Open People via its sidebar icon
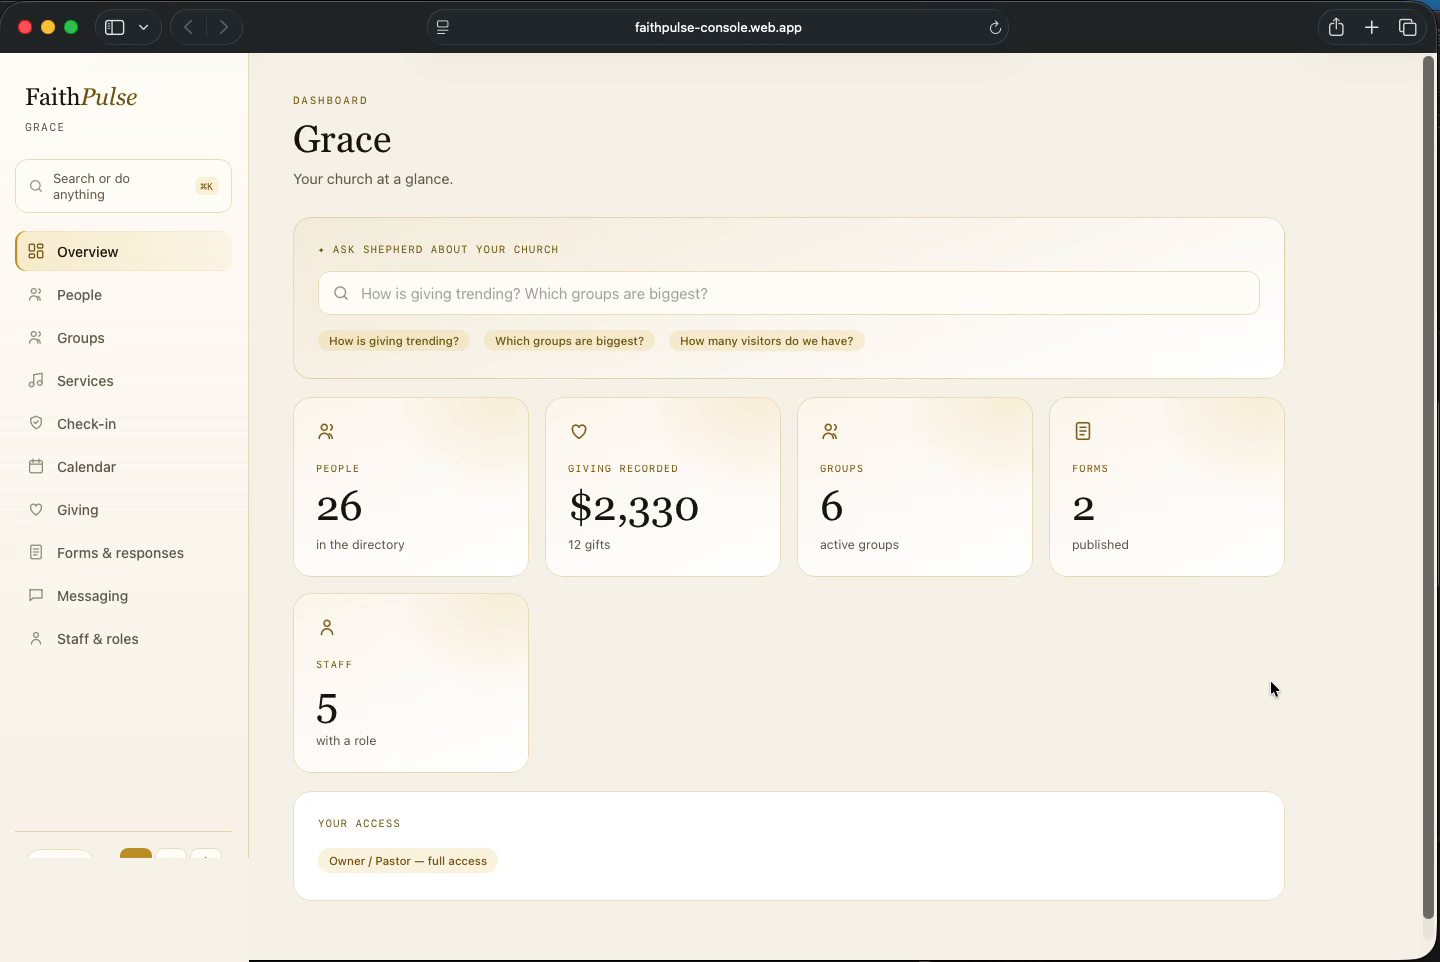 [x=36, y=294]
